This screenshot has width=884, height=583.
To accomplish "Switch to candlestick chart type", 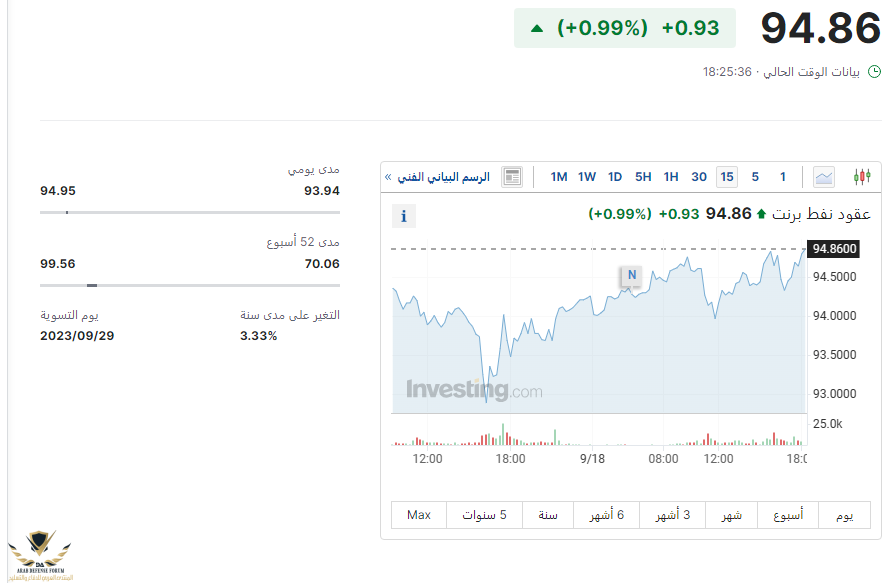I will (861, 177).
